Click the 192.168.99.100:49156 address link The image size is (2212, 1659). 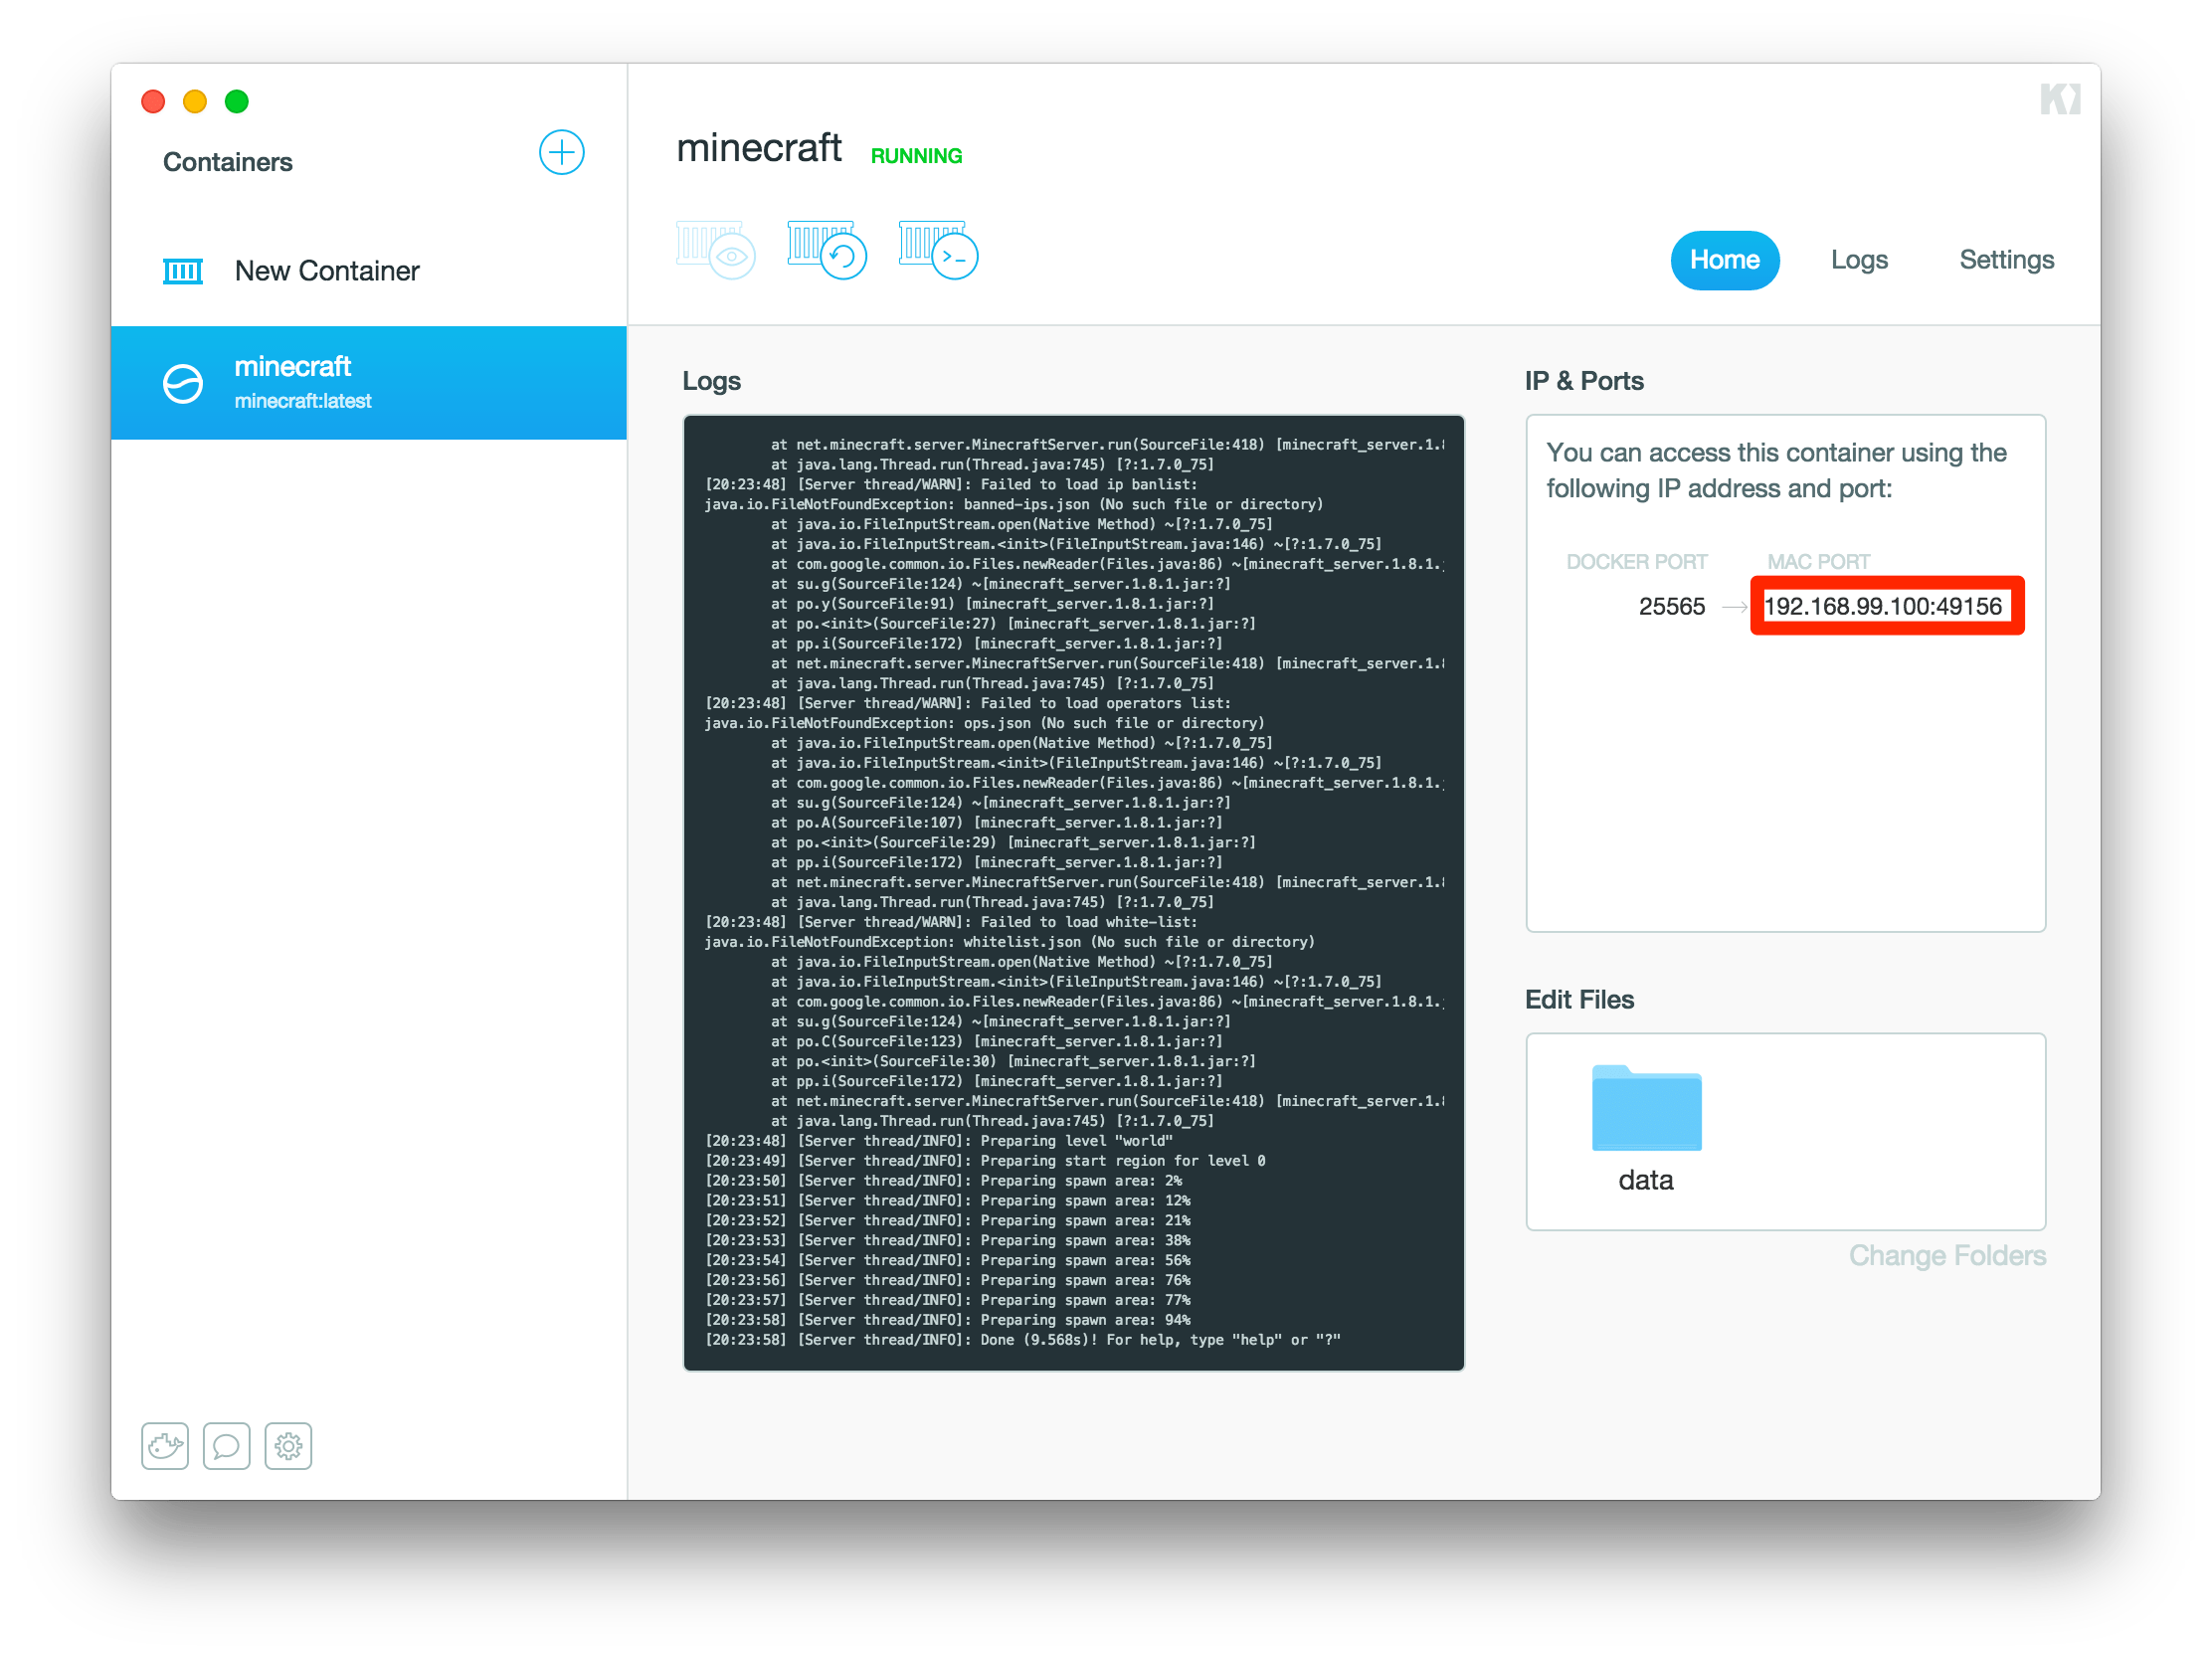pos(1883,606)
